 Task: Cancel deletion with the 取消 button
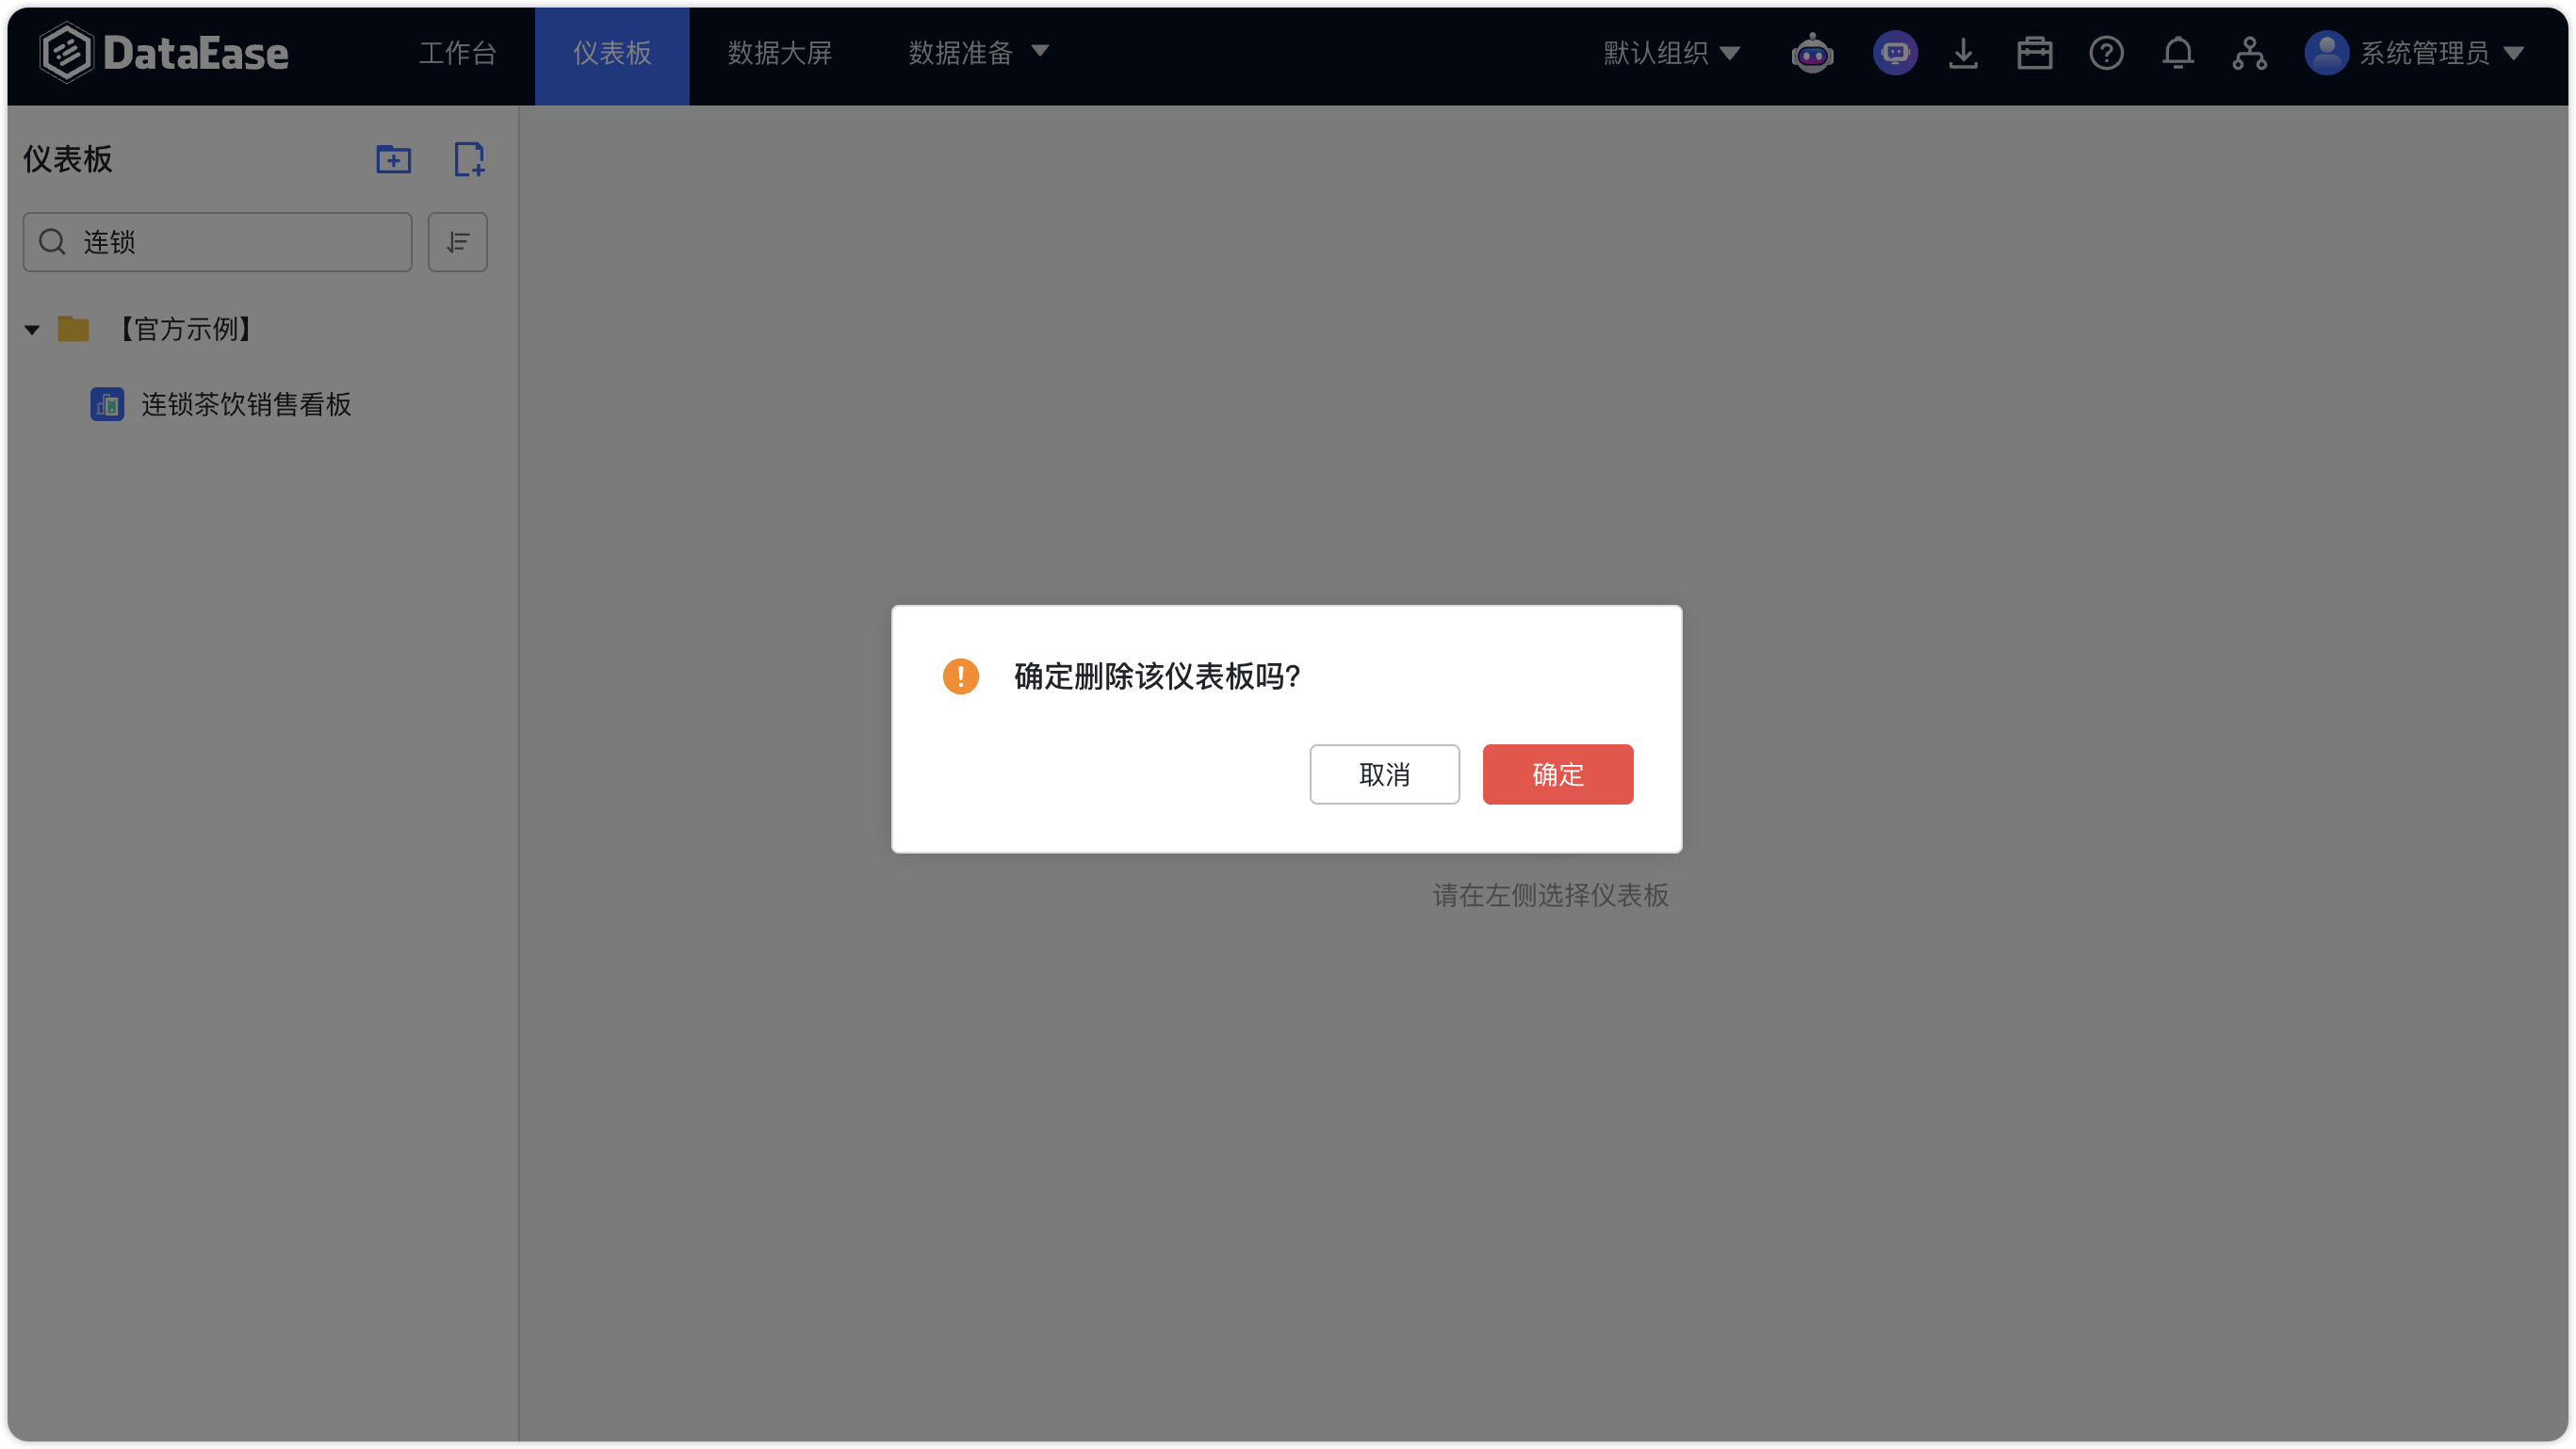1384,774
